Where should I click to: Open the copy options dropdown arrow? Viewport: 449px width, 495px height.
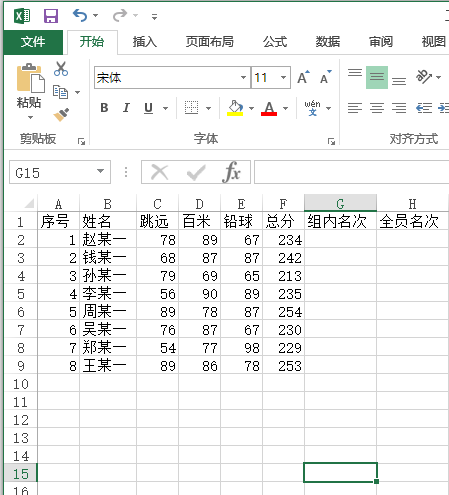[x=77, y=92]
